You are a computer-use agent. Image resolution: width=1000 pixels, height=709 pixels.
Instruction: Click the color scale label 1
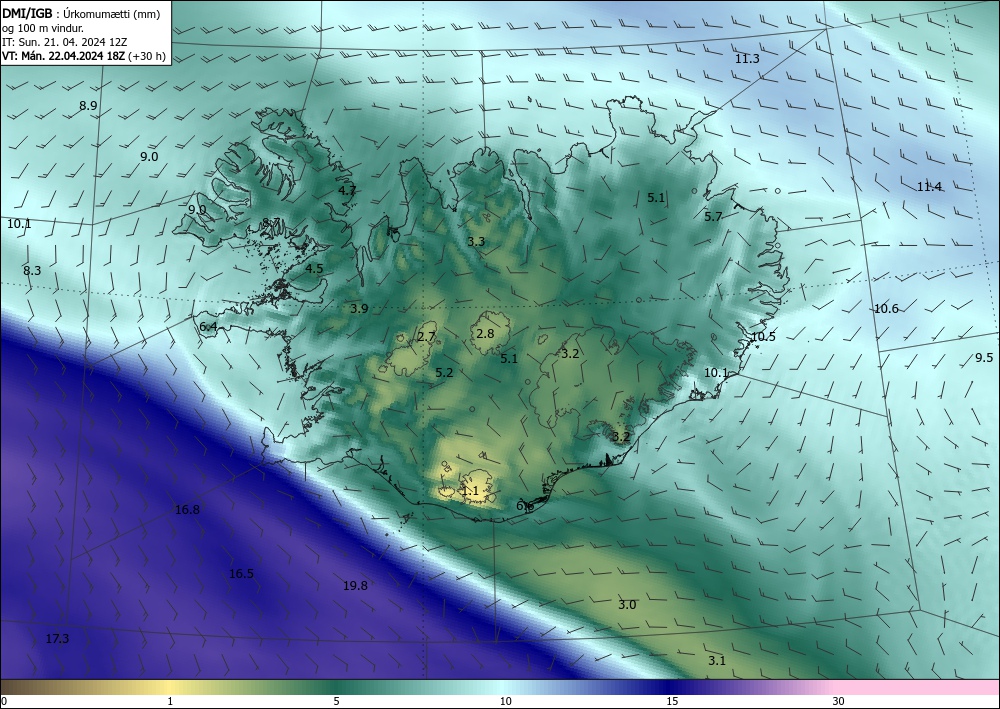170,701
